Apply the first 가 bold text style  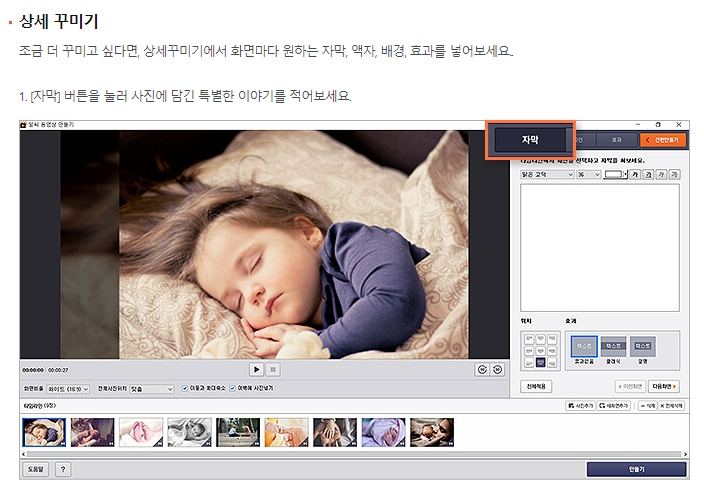pos(635,174)
